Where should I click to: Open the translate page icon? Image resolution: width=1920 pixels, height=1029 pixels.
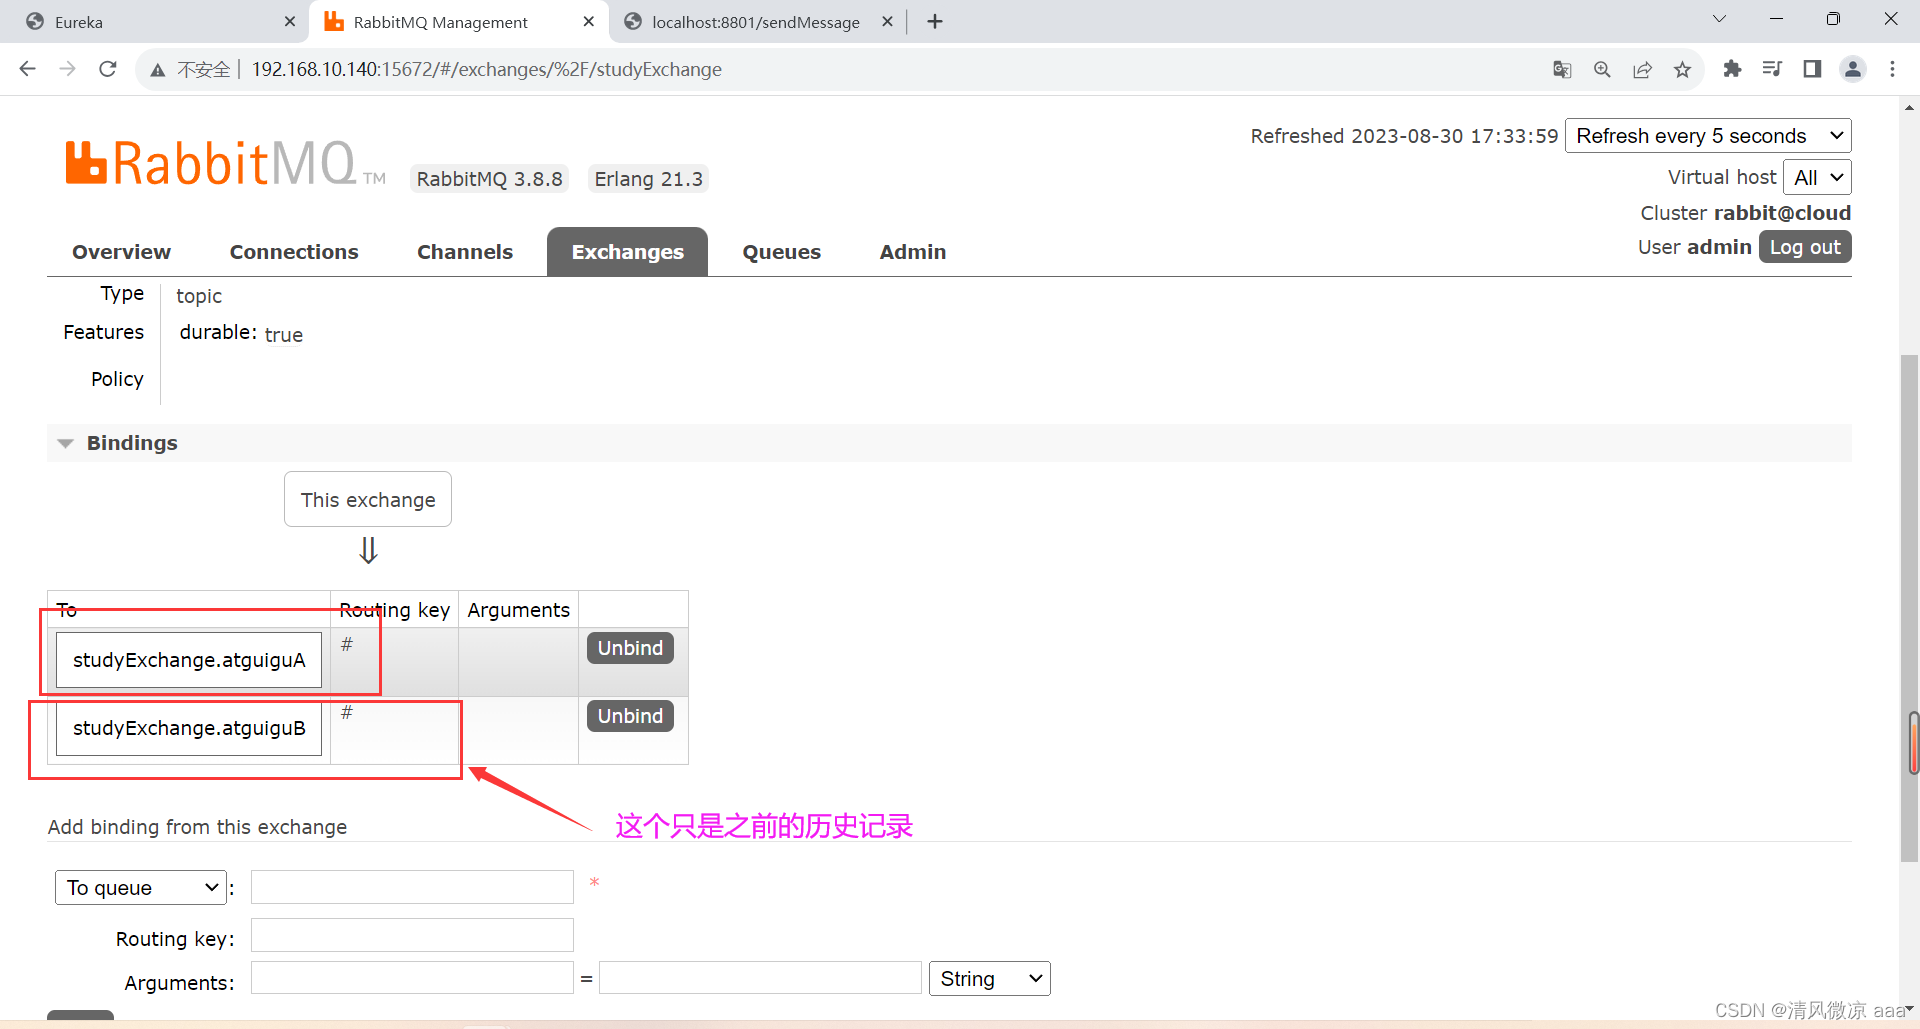click(x=1562, y=69)
